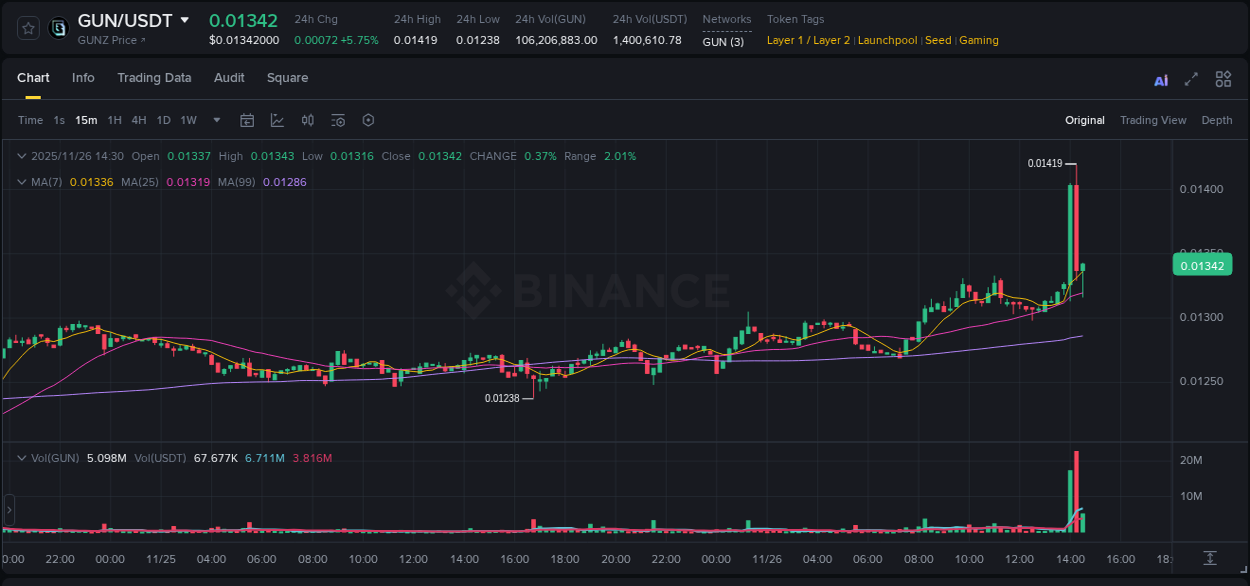Open the Launchpool tag link

887,40
